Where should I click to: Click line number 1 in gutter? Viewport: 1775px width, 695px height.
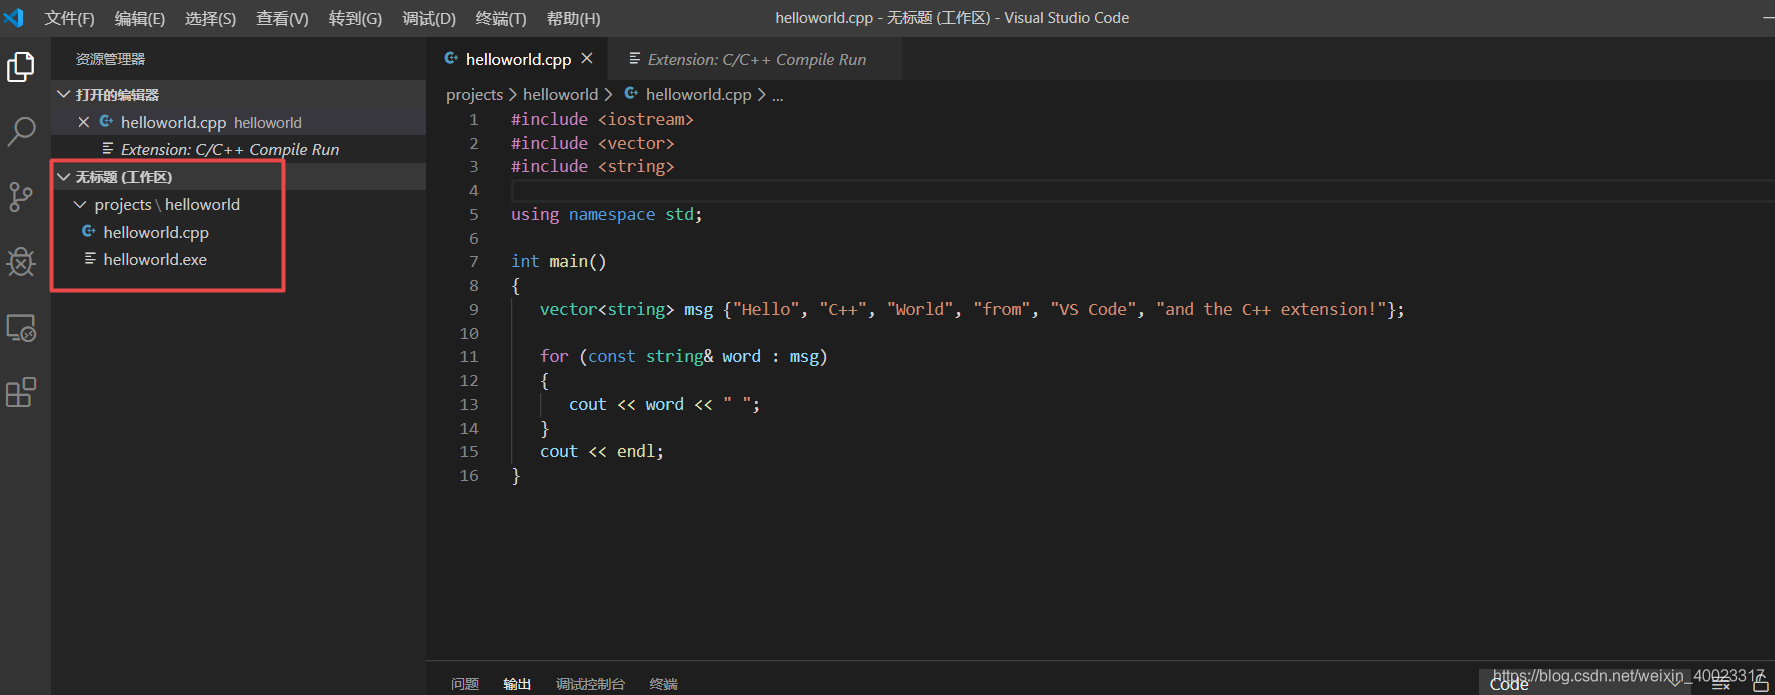(474, 119)
